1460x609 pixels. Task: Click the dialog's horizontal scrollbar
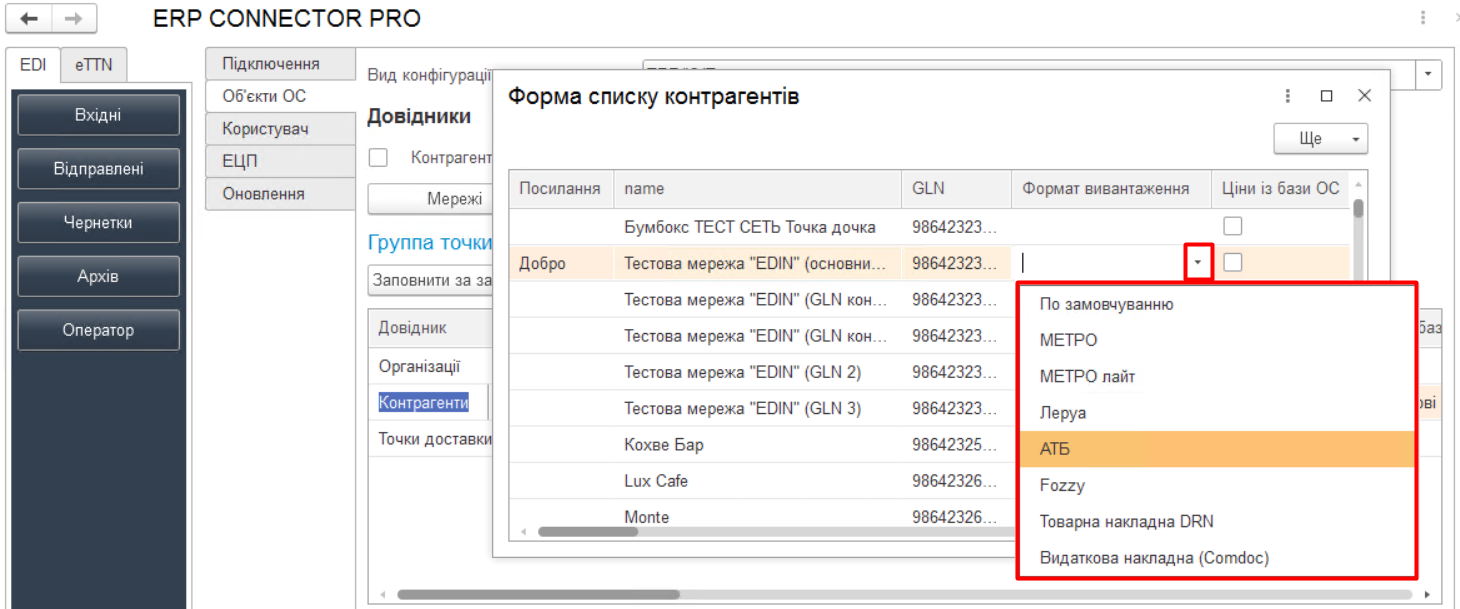click(x=588, y=532)
